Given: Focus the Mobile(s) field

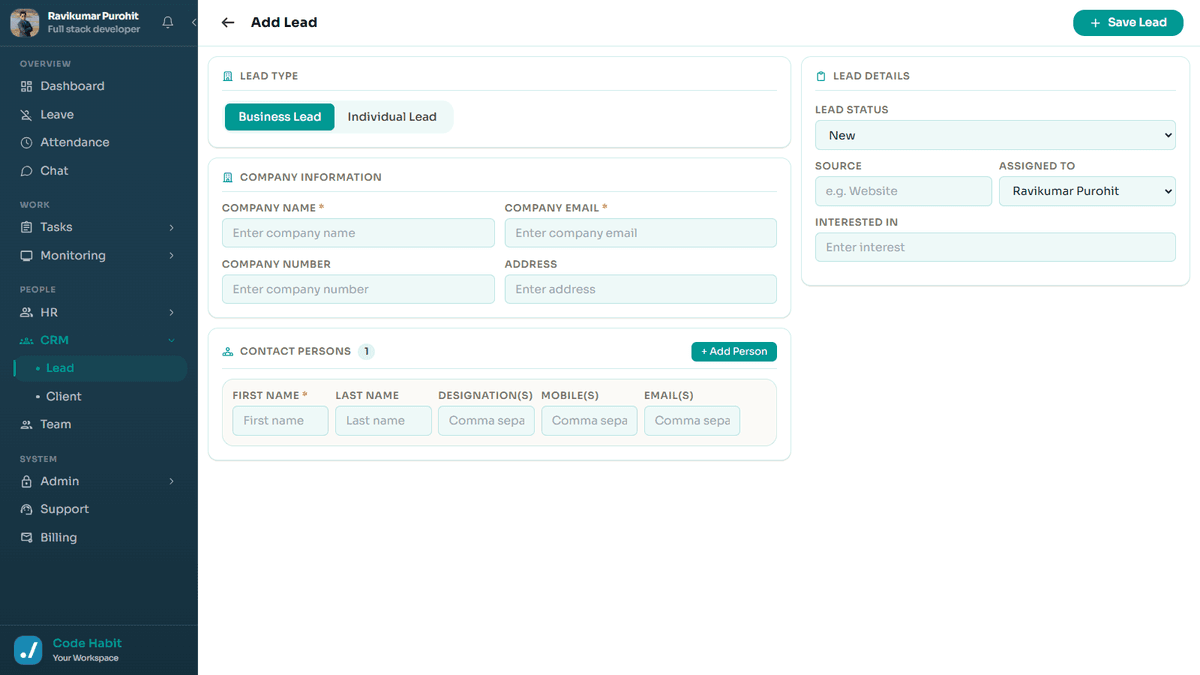Looking at the screenshot, I should (x=589, y=421).
